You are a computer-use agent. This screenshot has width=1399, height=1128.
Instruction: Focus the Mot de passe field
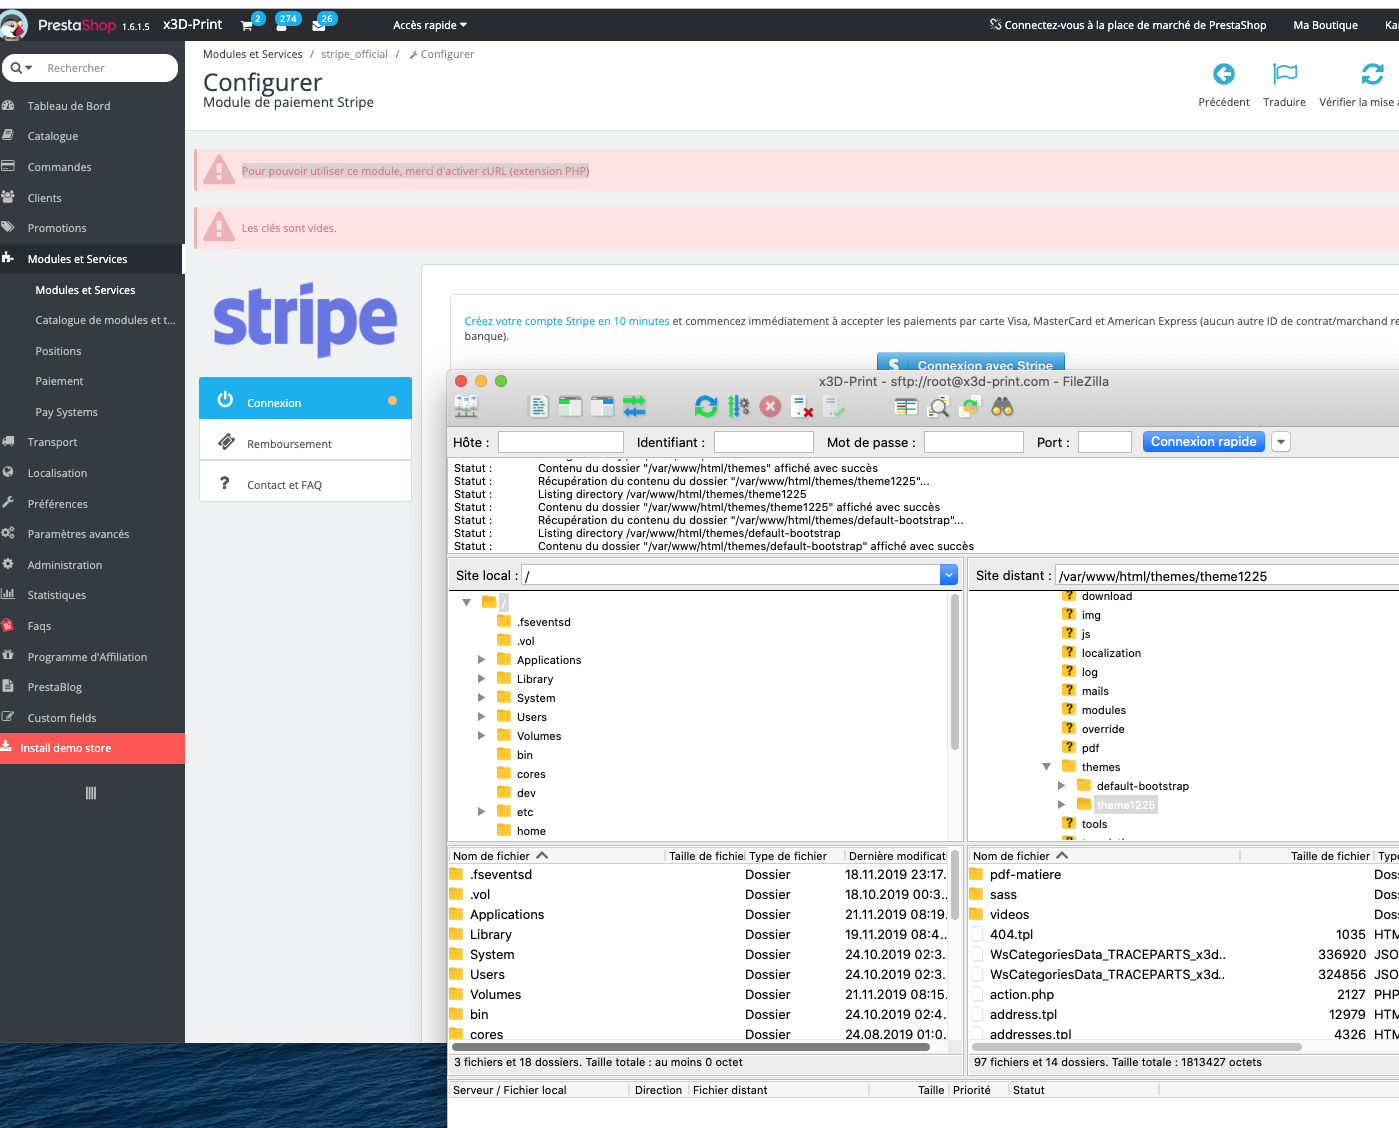pyautogui.click(x=974, y=442)
